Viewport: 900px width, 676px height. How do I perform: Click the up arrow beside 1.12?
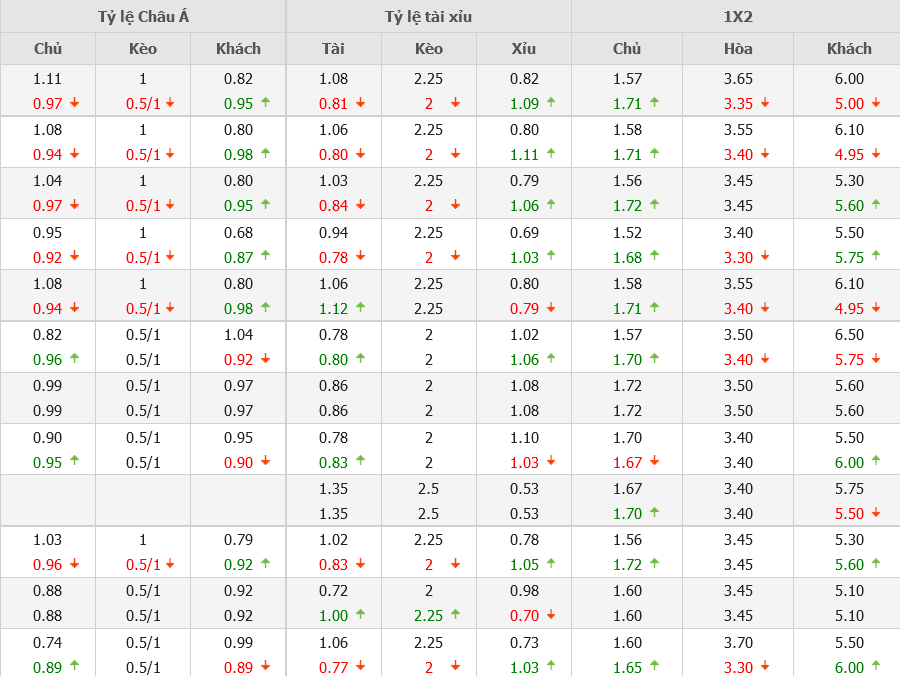361,308
